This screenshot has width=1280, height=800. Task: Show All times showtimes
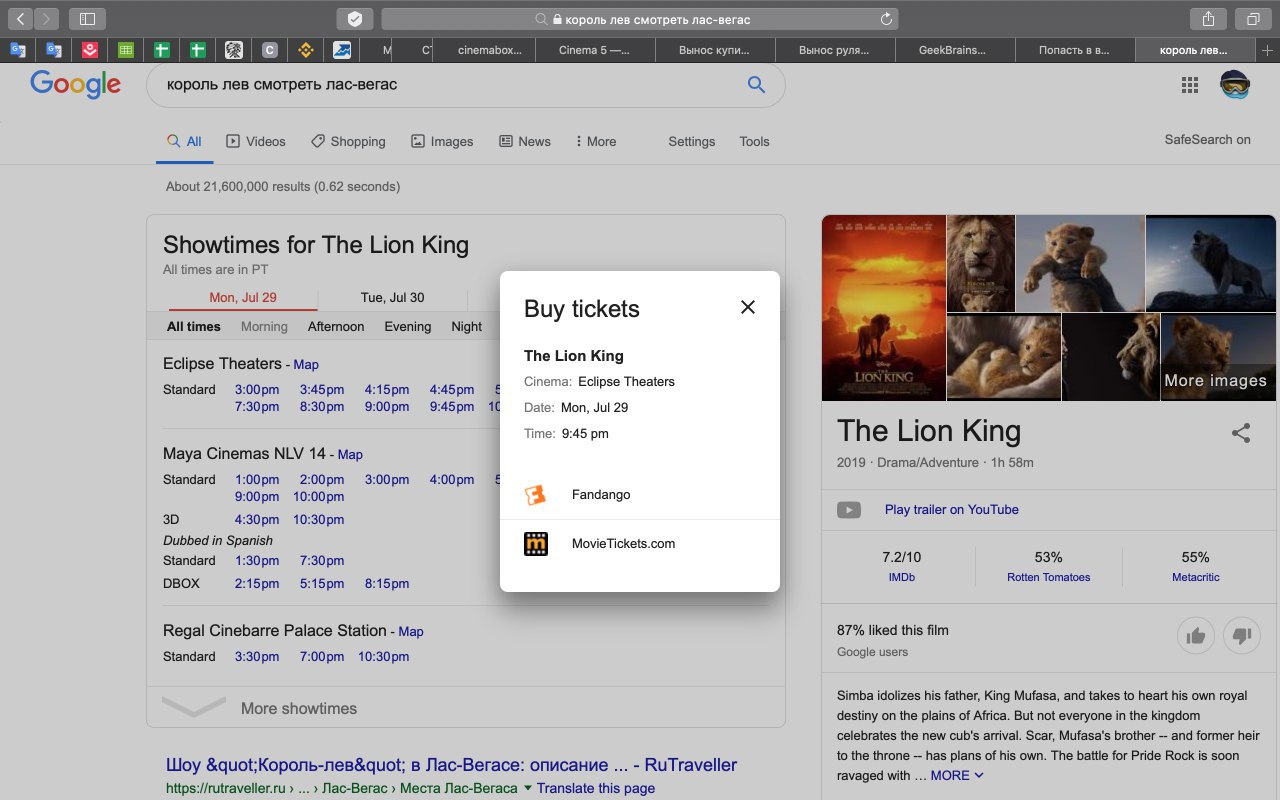click(194, 326)
